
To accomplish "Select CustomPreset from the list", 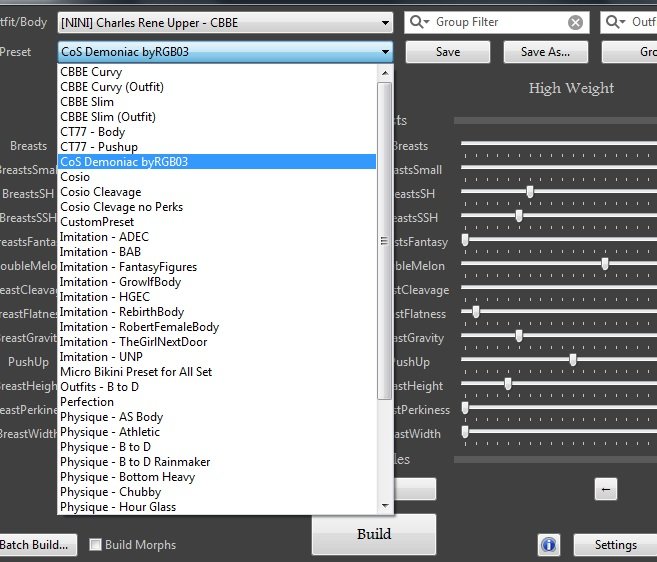I will click(x=217, y=222).
